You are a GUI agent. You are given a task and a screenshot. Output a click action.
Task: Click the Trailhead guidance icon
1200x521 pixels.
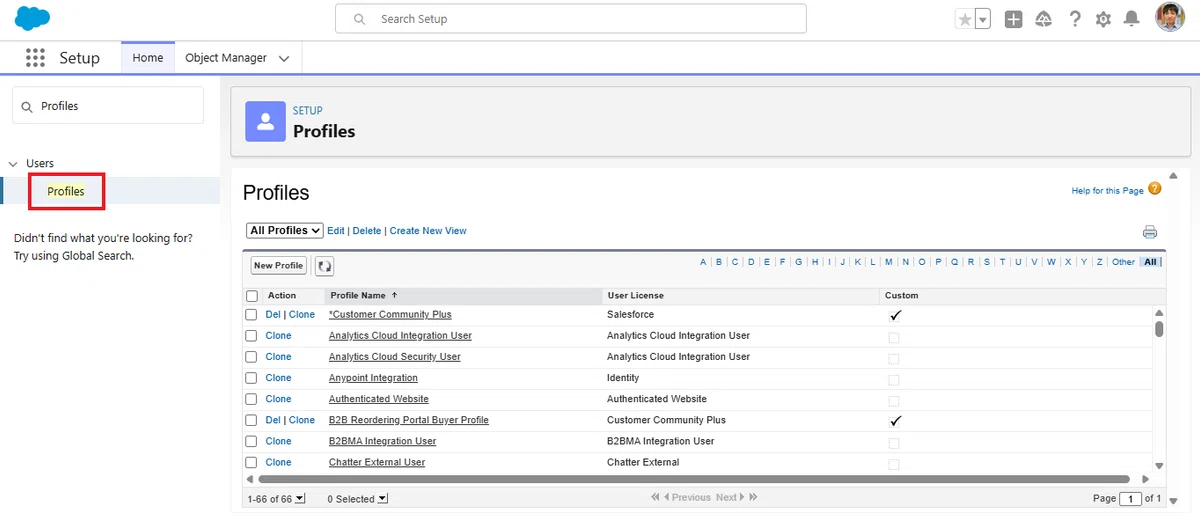(1043, 19)
